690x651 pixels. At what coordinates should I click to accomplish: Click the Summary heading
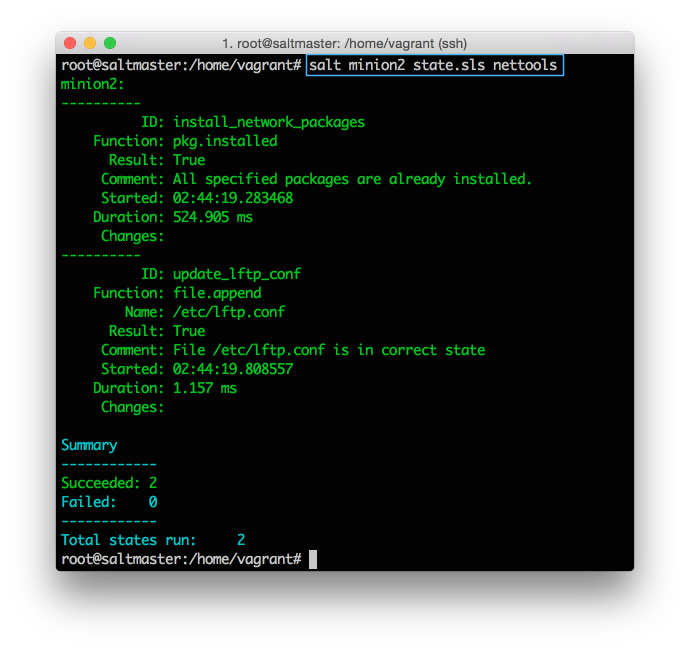(x=89, y=445)
